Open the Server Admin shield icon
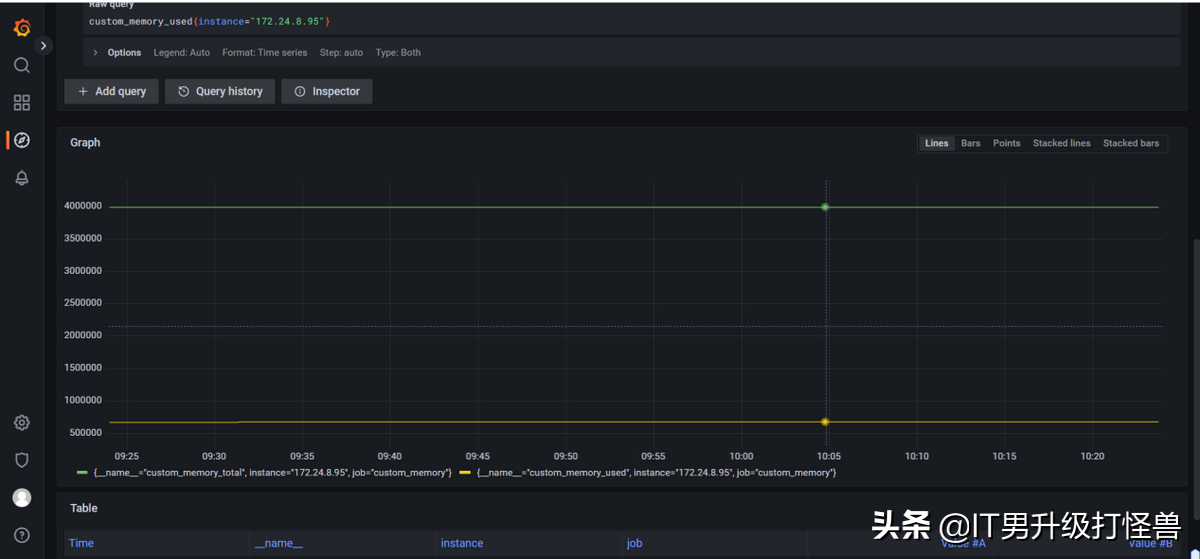Viewport: 1200px width, 559px height. [22, 460]
